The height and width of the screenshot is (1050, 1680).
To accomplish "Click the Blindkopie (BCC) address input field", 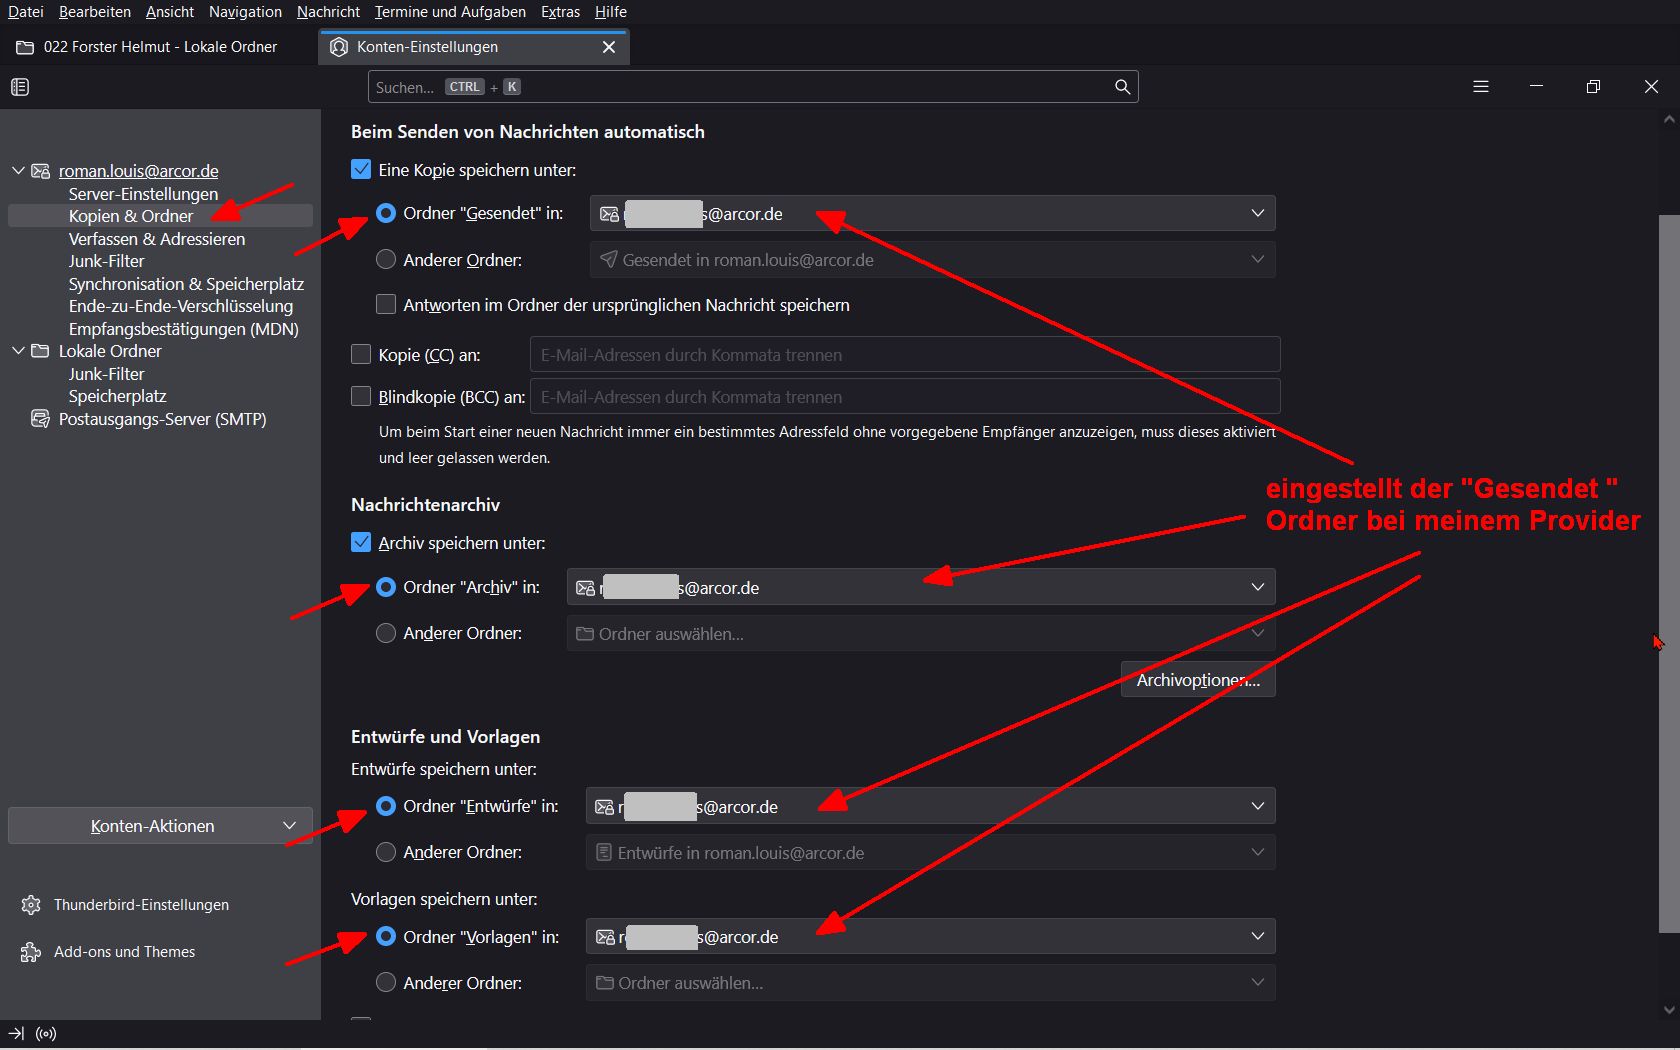I will point(905,397).
